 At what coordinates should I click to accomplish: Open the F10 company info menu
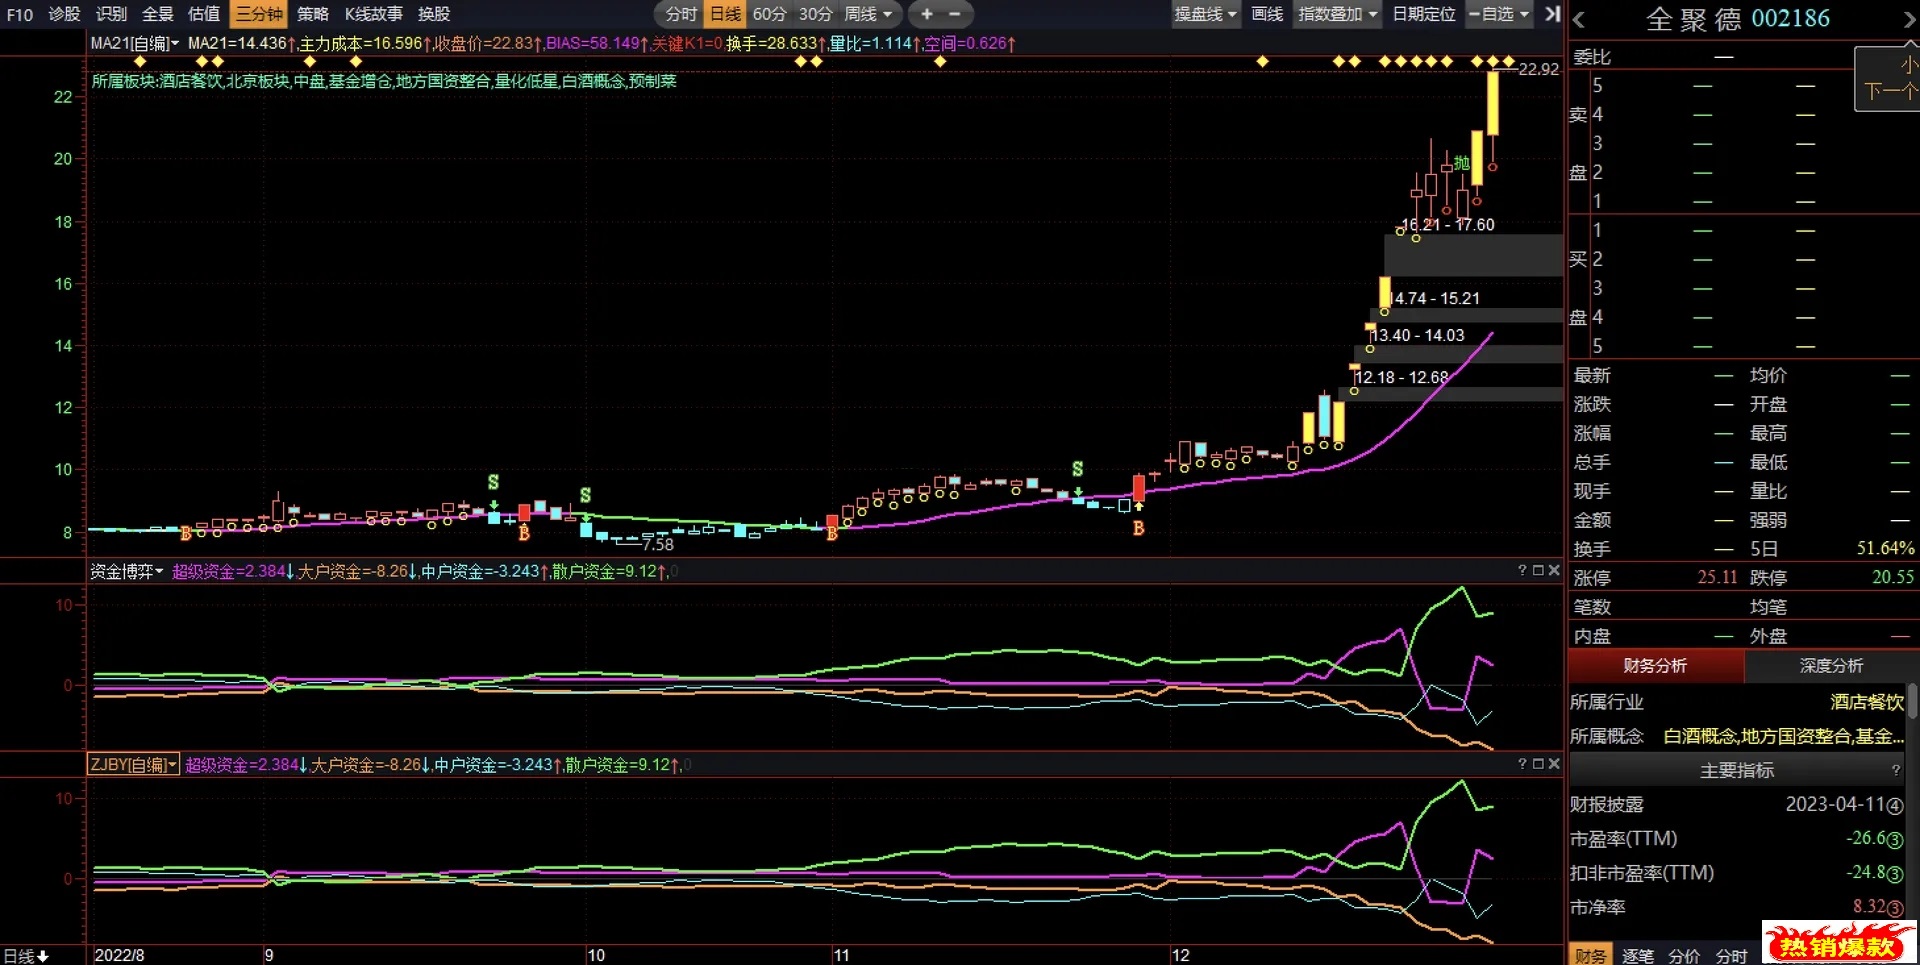[19, 14]
